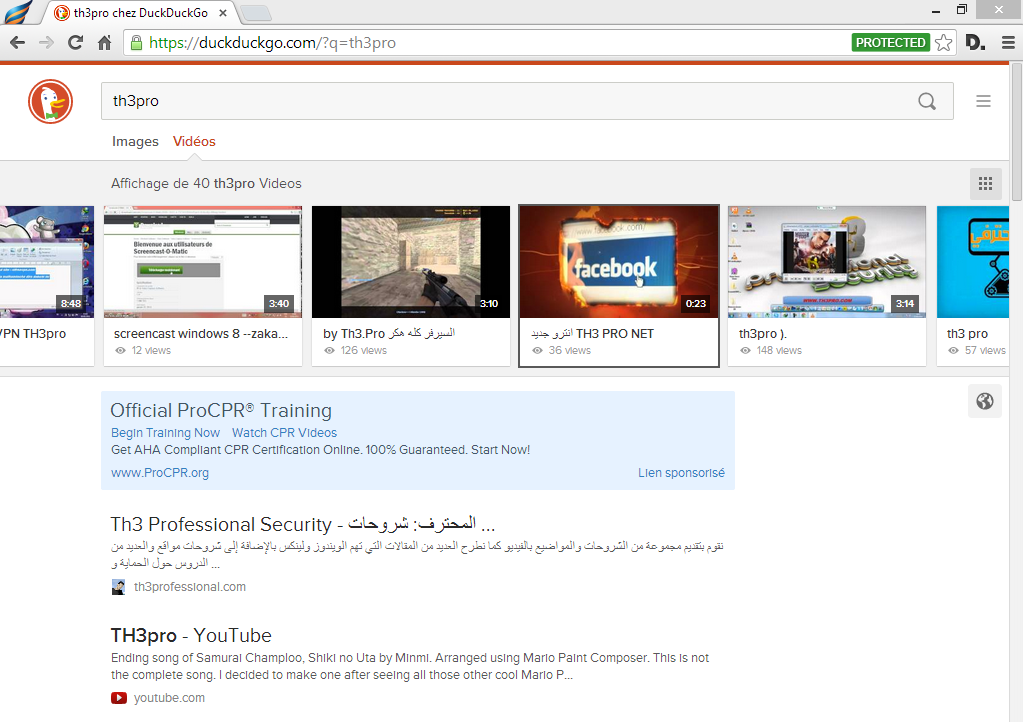This screenshot has height=722, width=1023.
Task: Select the th3pro chez DuckDuckGo tab
Action: [x=140, y=12]
